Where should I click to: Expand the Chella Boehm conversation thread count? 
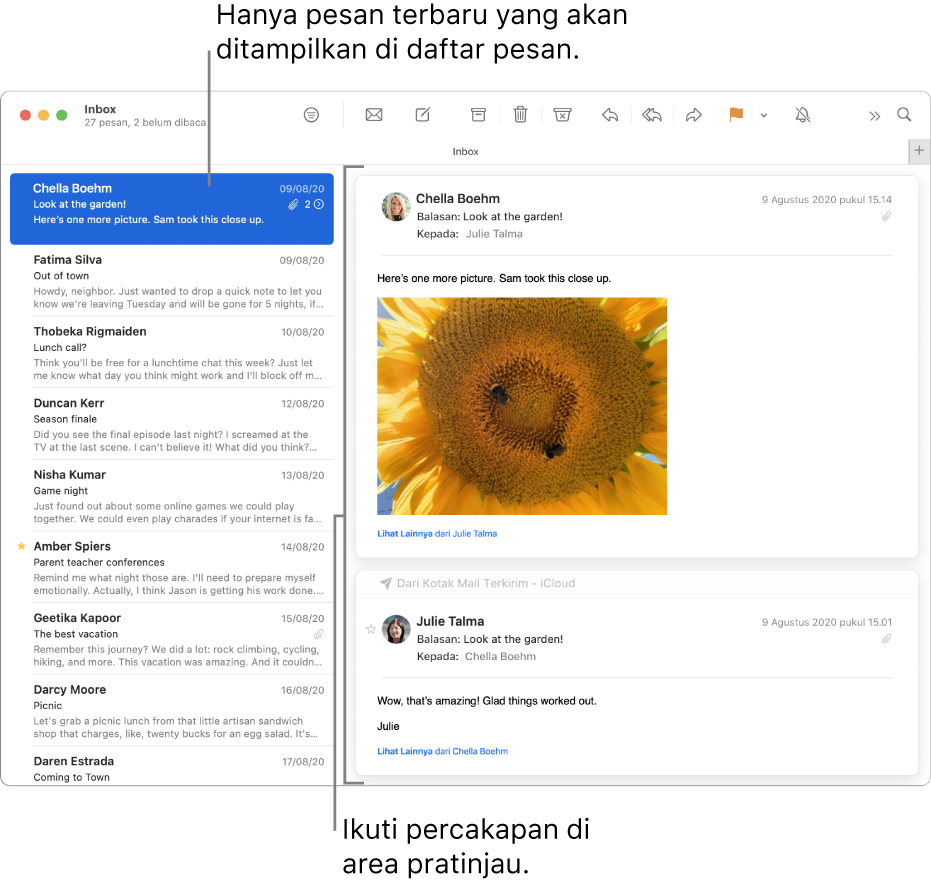point(314,204)
